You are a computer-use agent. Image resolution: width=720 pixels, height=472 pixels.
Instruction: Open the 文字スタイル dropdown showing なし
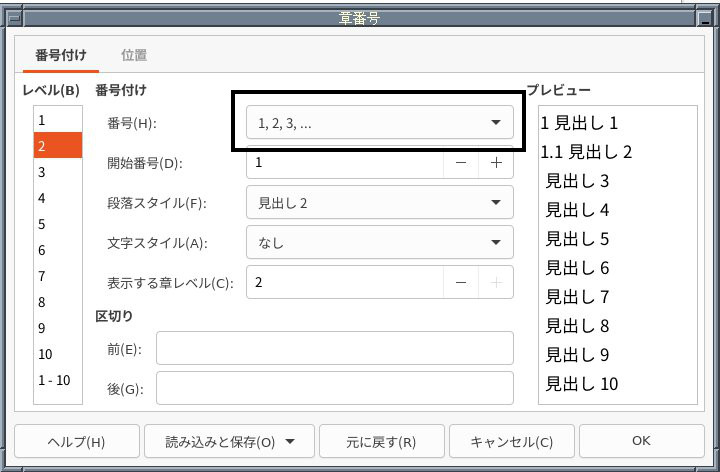[x=380, y=242]
